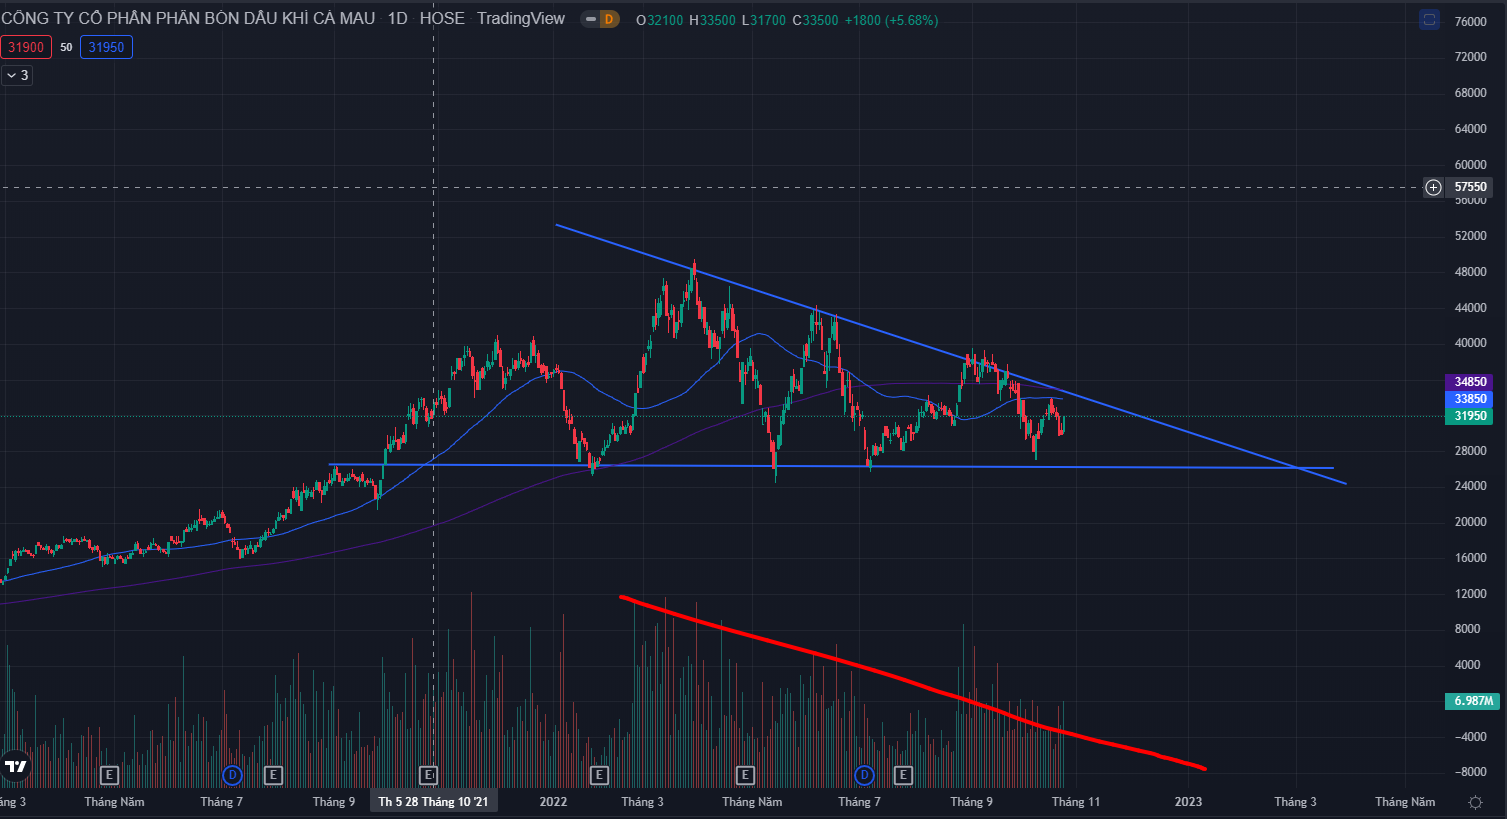Open the earnings E marker on the crosshair date line
Image resolution: width=1507 pixels, height=819 pixels.
click(428, 775)
